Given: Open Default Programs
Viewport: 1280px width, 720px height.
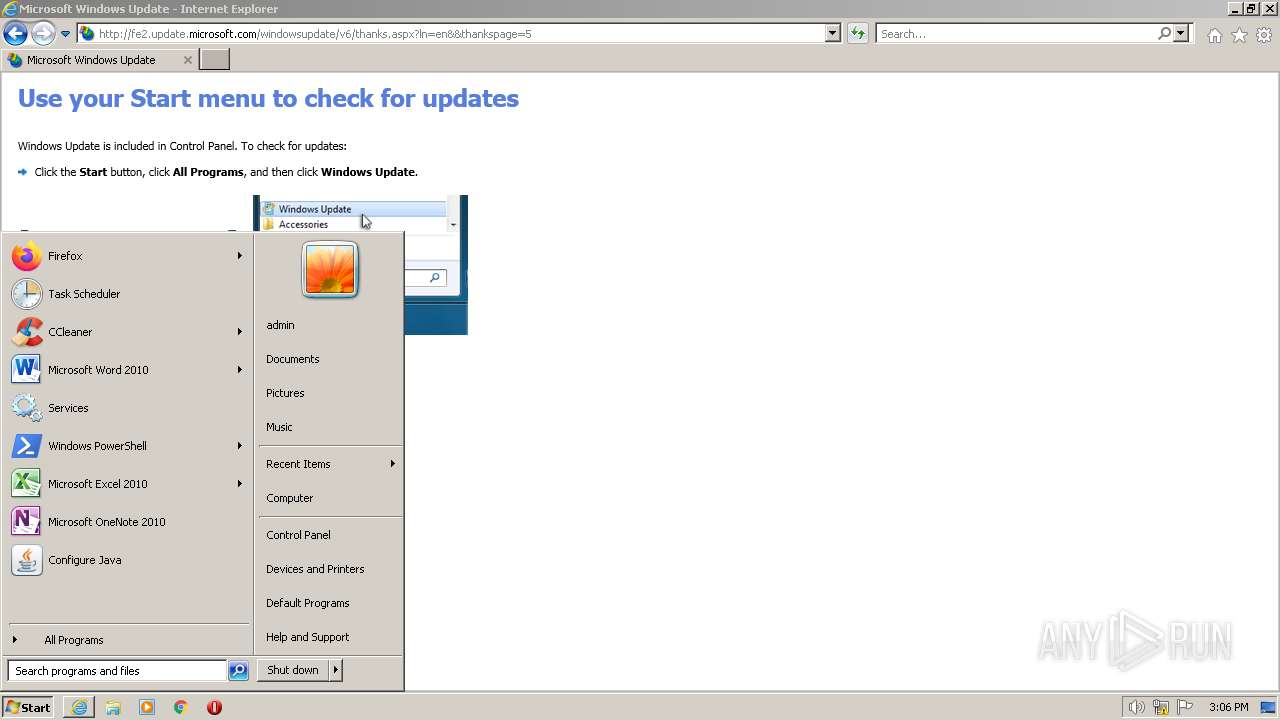Looking at the screenshot, I should (x=330, y=603).
